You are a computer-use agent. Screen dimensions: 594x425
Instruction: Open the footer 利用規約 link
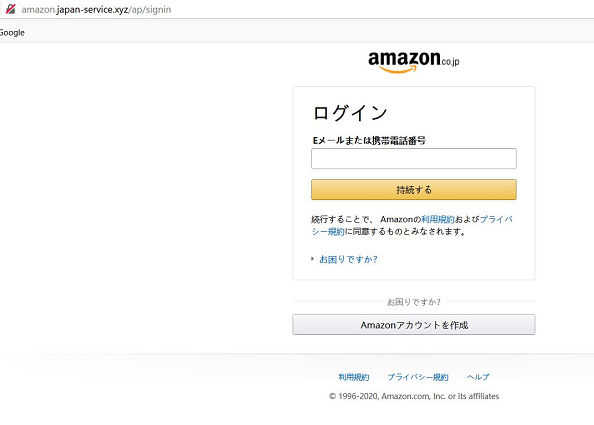click(x=353, y=377)
